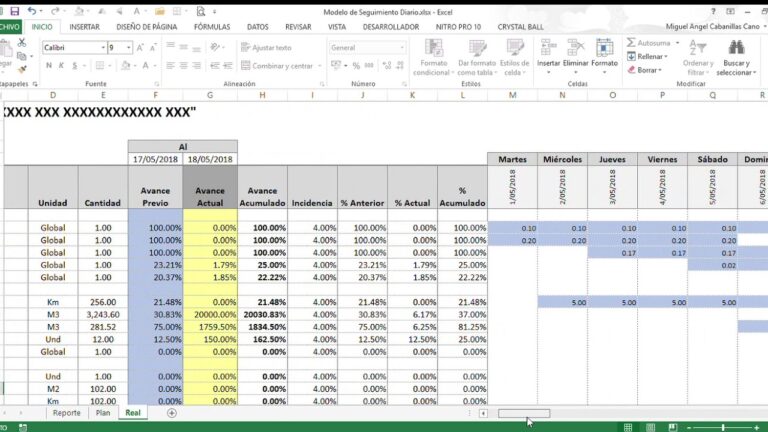
Task: Open font color dropdown
Action: pyautogui.click(x=155, y=66)
